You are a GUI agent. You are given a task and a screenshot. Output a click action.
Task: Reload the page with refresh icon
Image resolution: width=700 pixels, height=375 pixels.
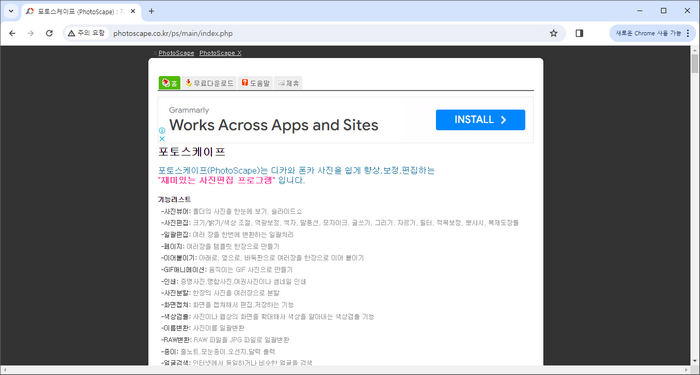coord(50,33)
